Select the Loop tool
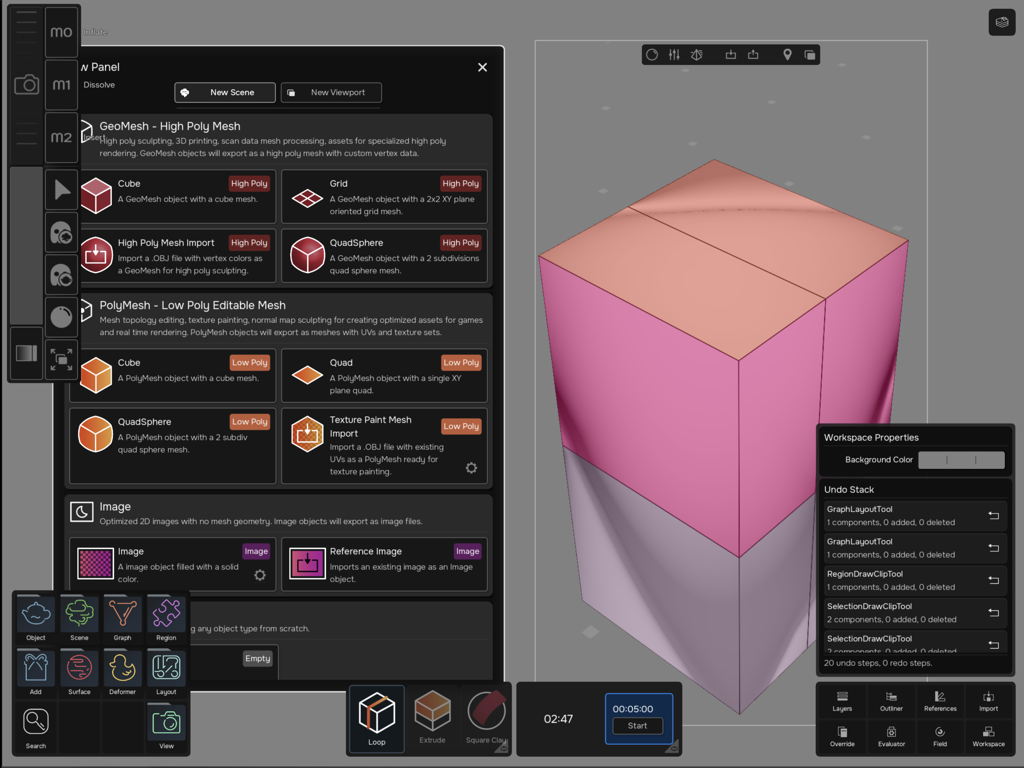Viewport: 1024px width, 768px height. point(377,717)
